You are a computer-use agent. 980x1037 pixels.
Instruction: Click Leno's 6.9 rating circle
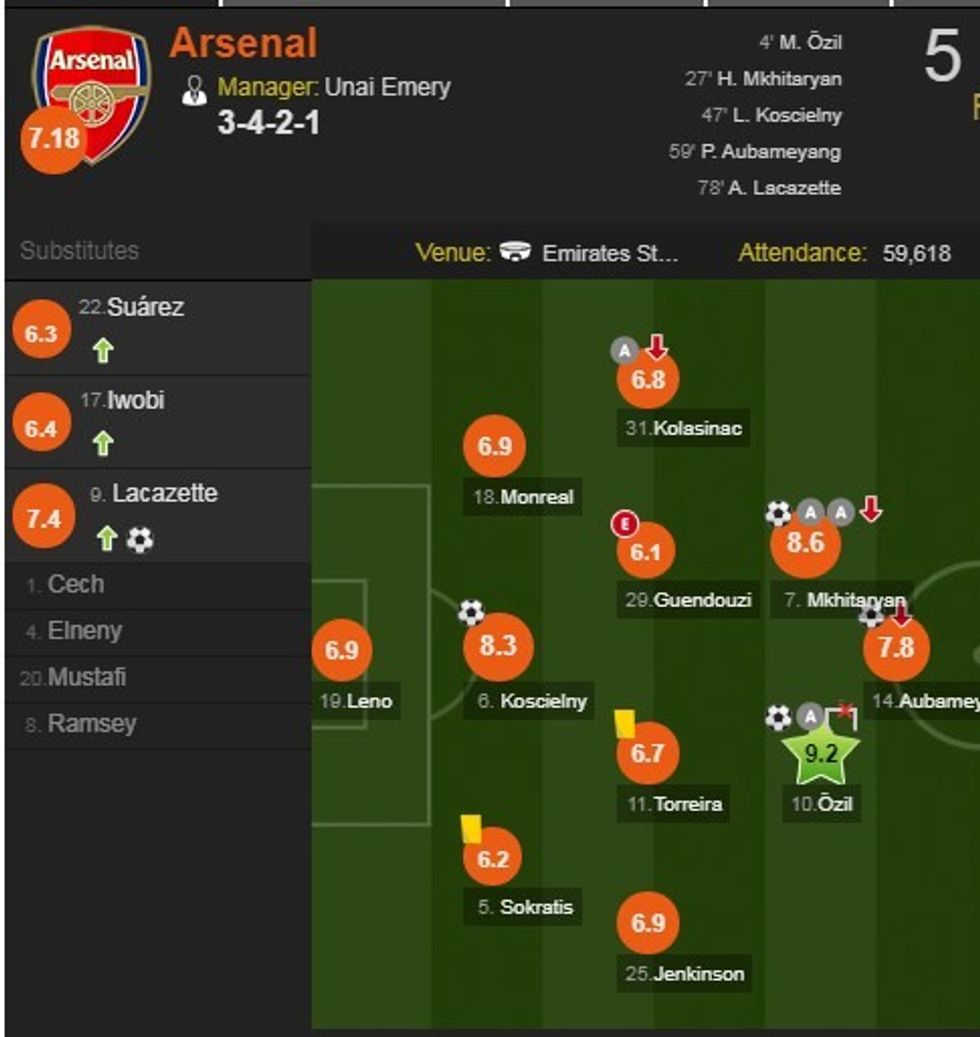pos(341,650)
